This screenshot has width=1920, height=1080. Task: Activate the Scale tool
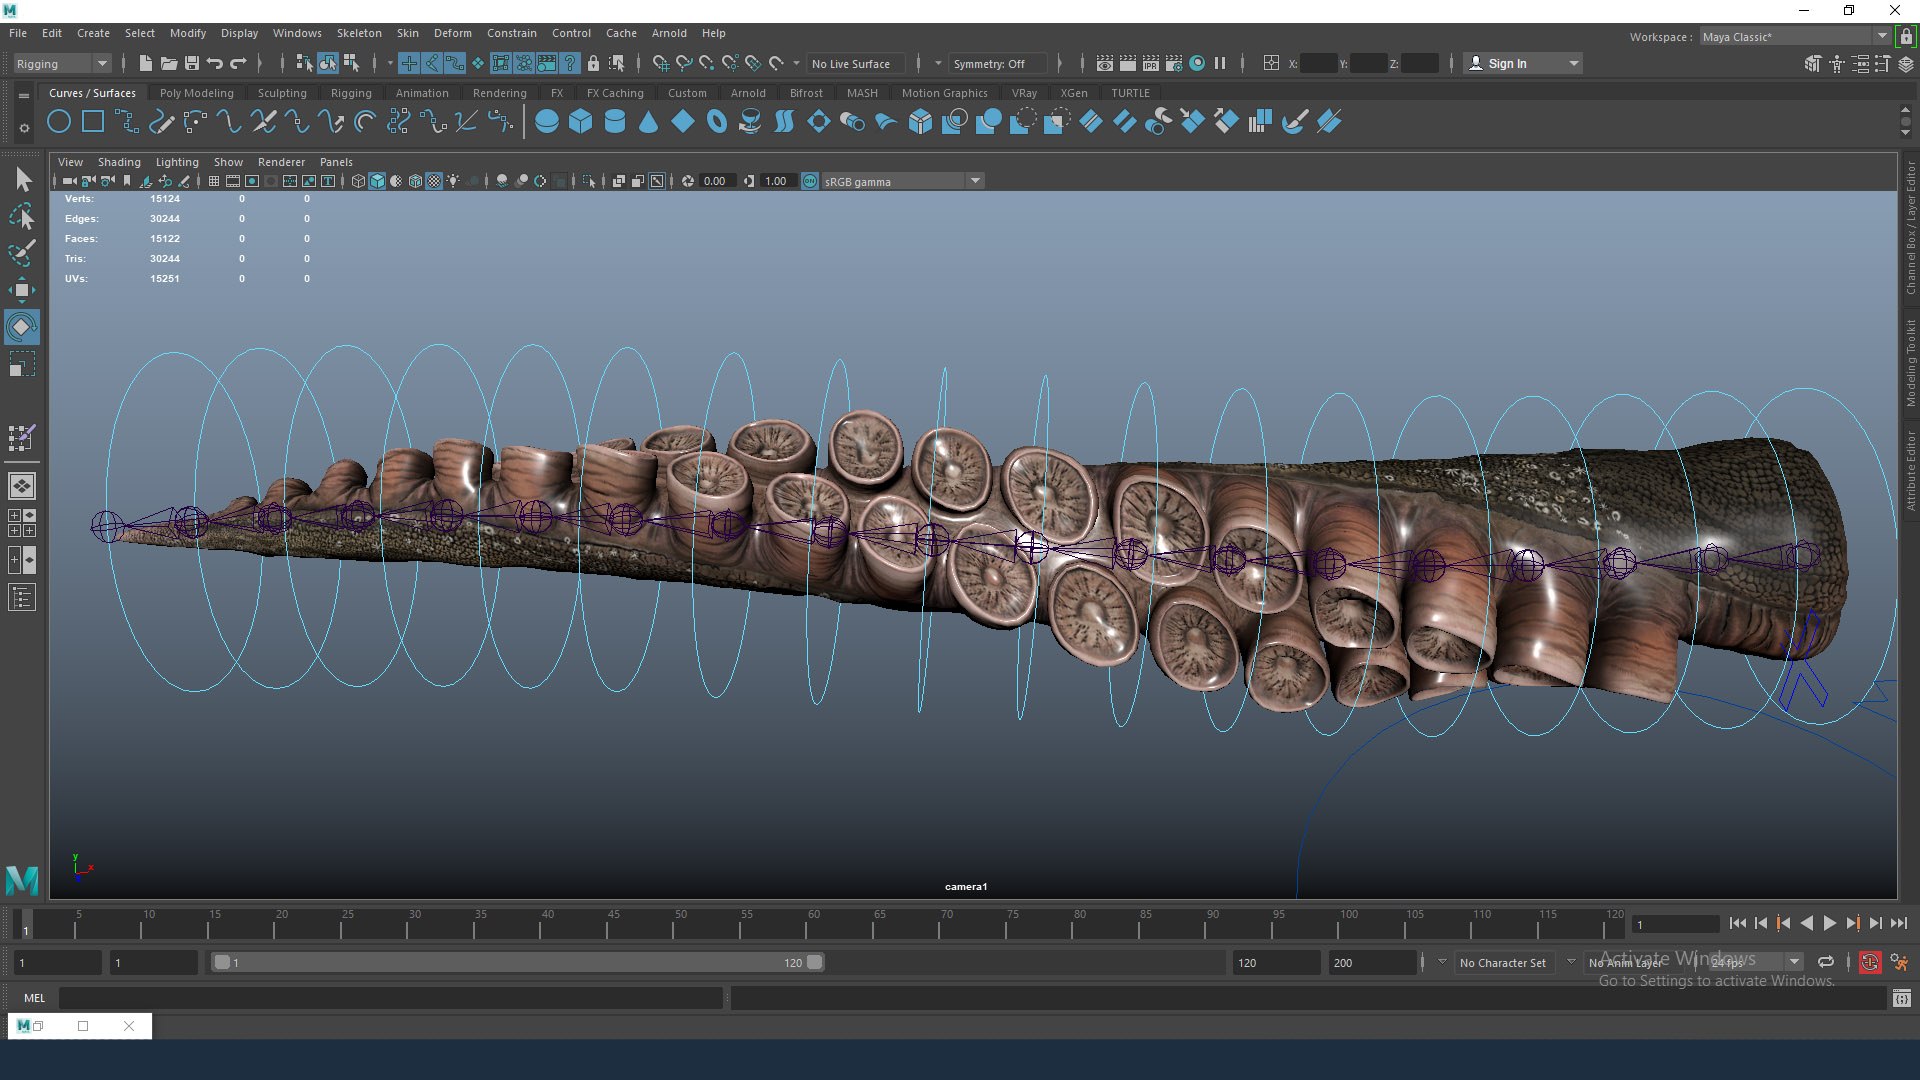point(22,364)
